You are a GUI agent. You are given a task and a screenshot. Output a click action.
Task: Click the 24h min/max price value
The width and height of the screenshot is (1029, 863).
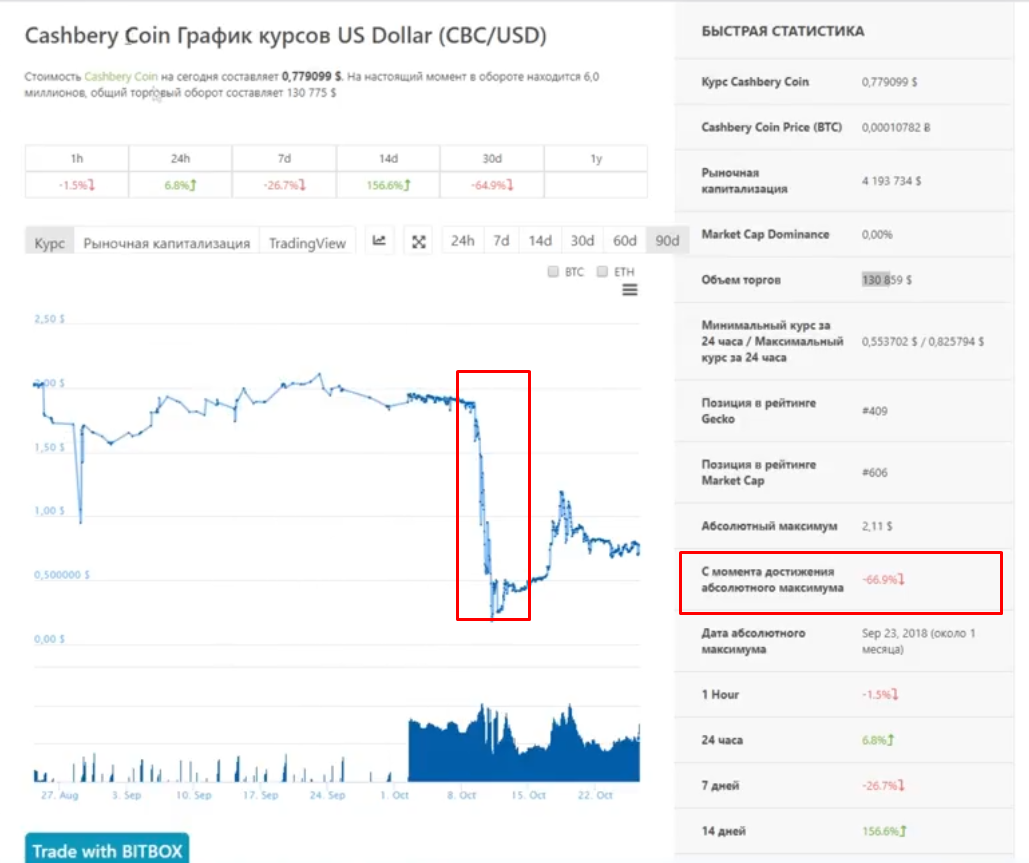[923, 342]
